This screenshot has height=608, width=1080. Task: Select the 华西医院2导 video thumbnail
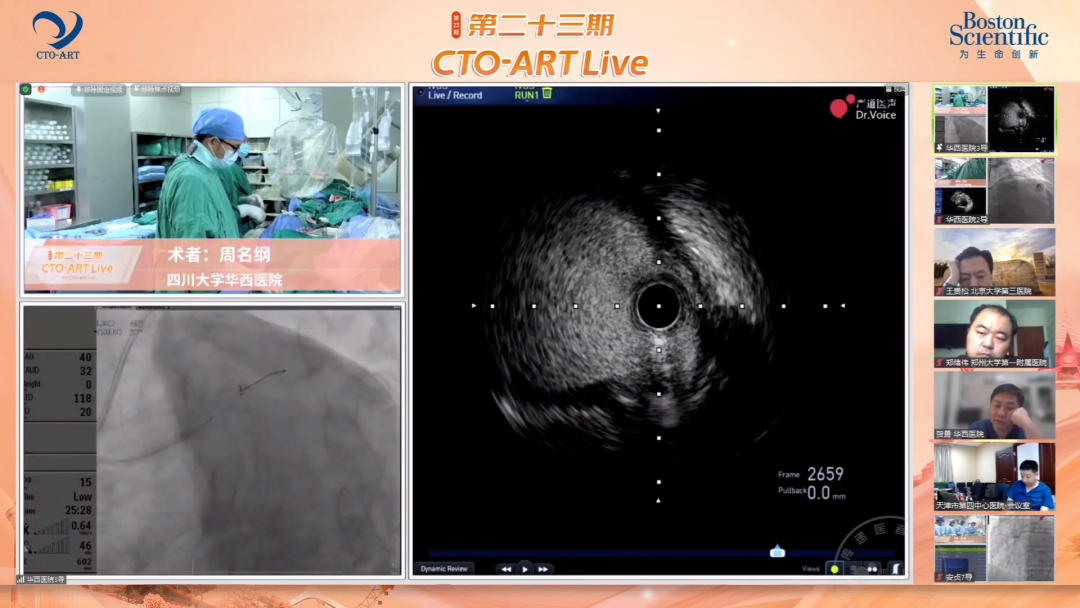(x=993, y=190)
